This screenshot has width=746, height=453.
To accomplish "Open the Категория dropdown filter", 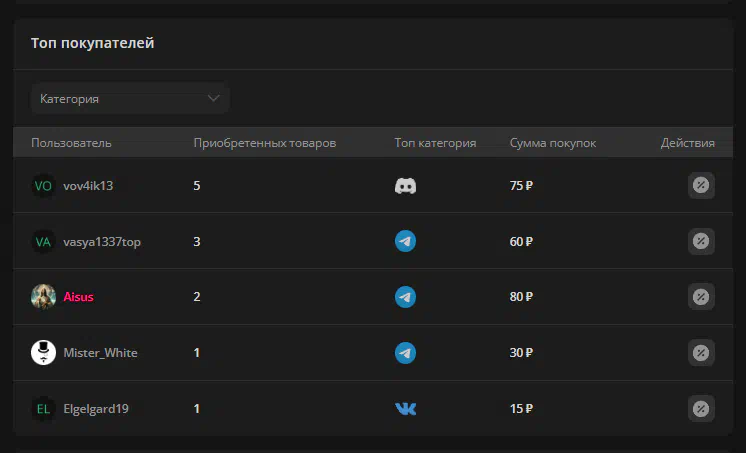I will tap(130, 98).
